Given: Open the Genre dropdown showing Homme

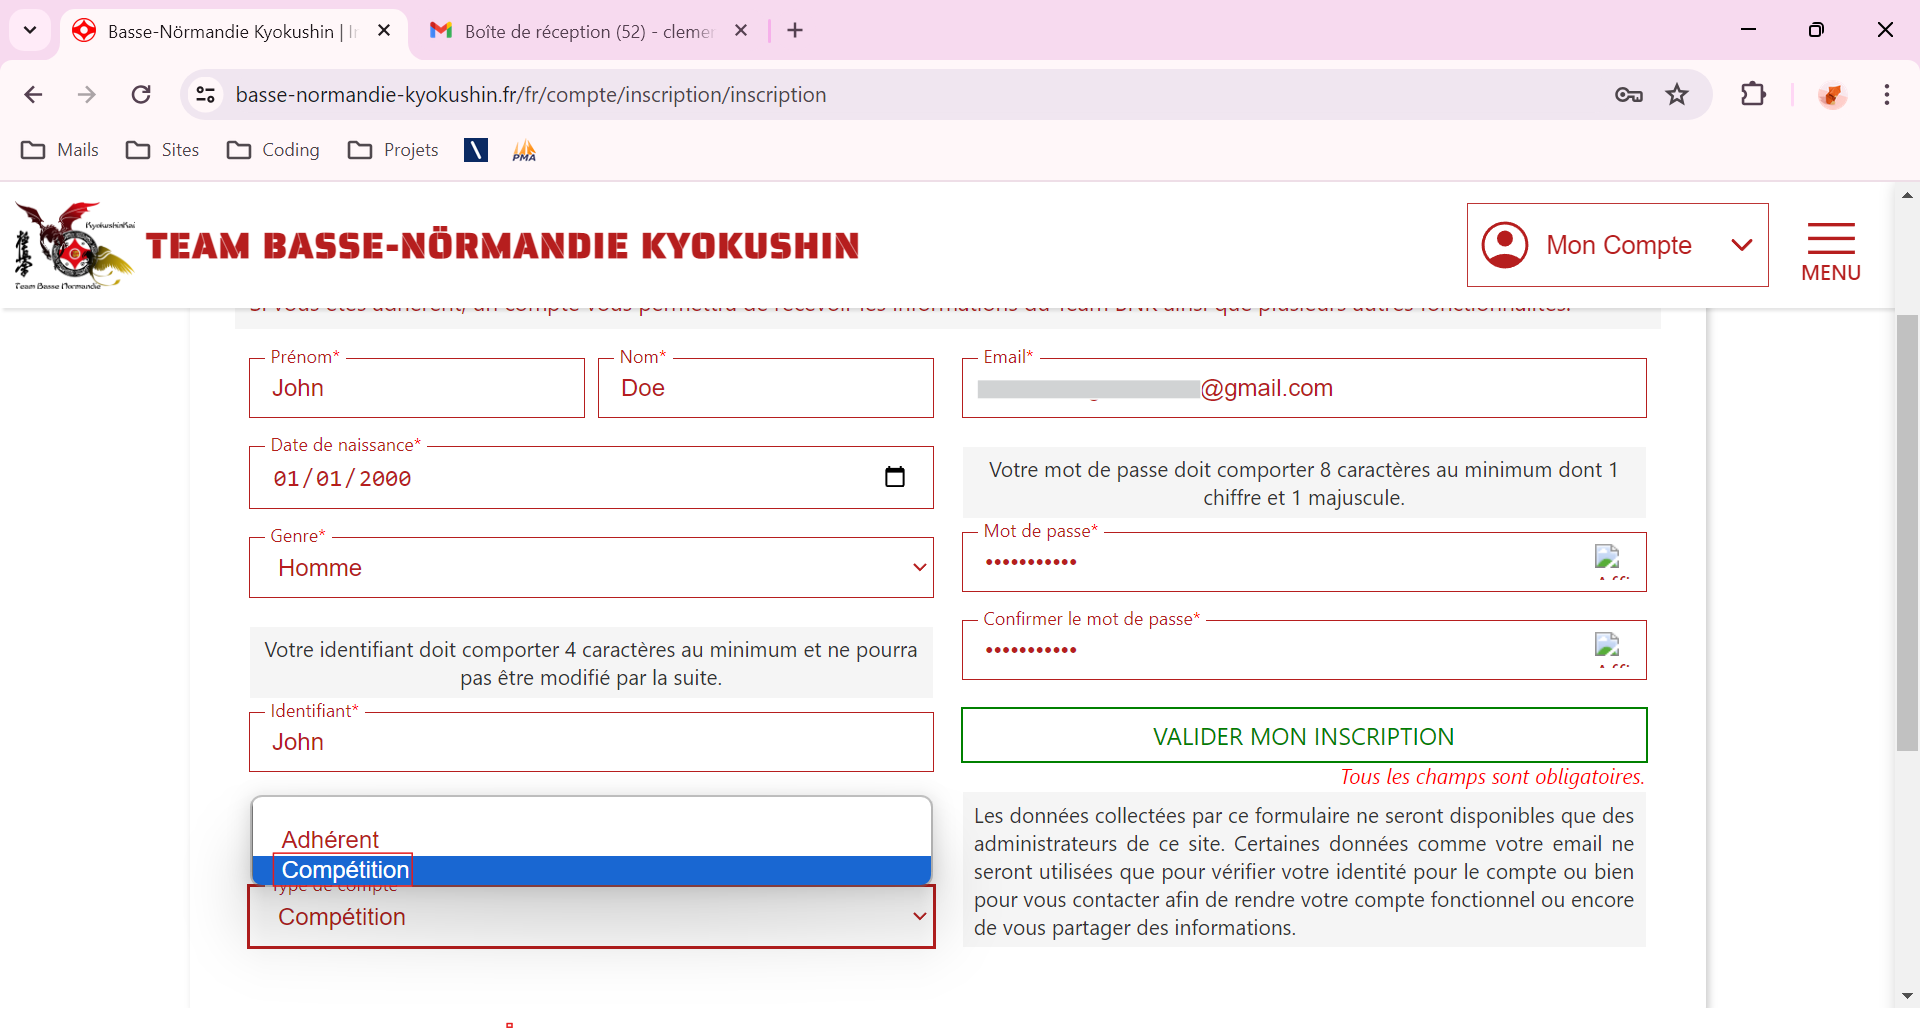Looking at the screenshot, I should (x=590, y=568).
